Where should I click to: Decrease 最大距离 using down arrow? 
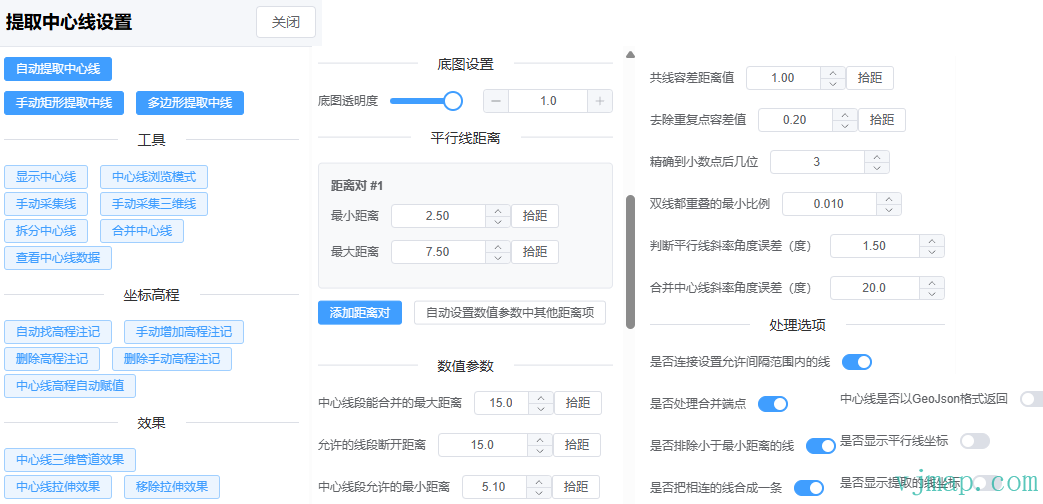pos(498,258)
